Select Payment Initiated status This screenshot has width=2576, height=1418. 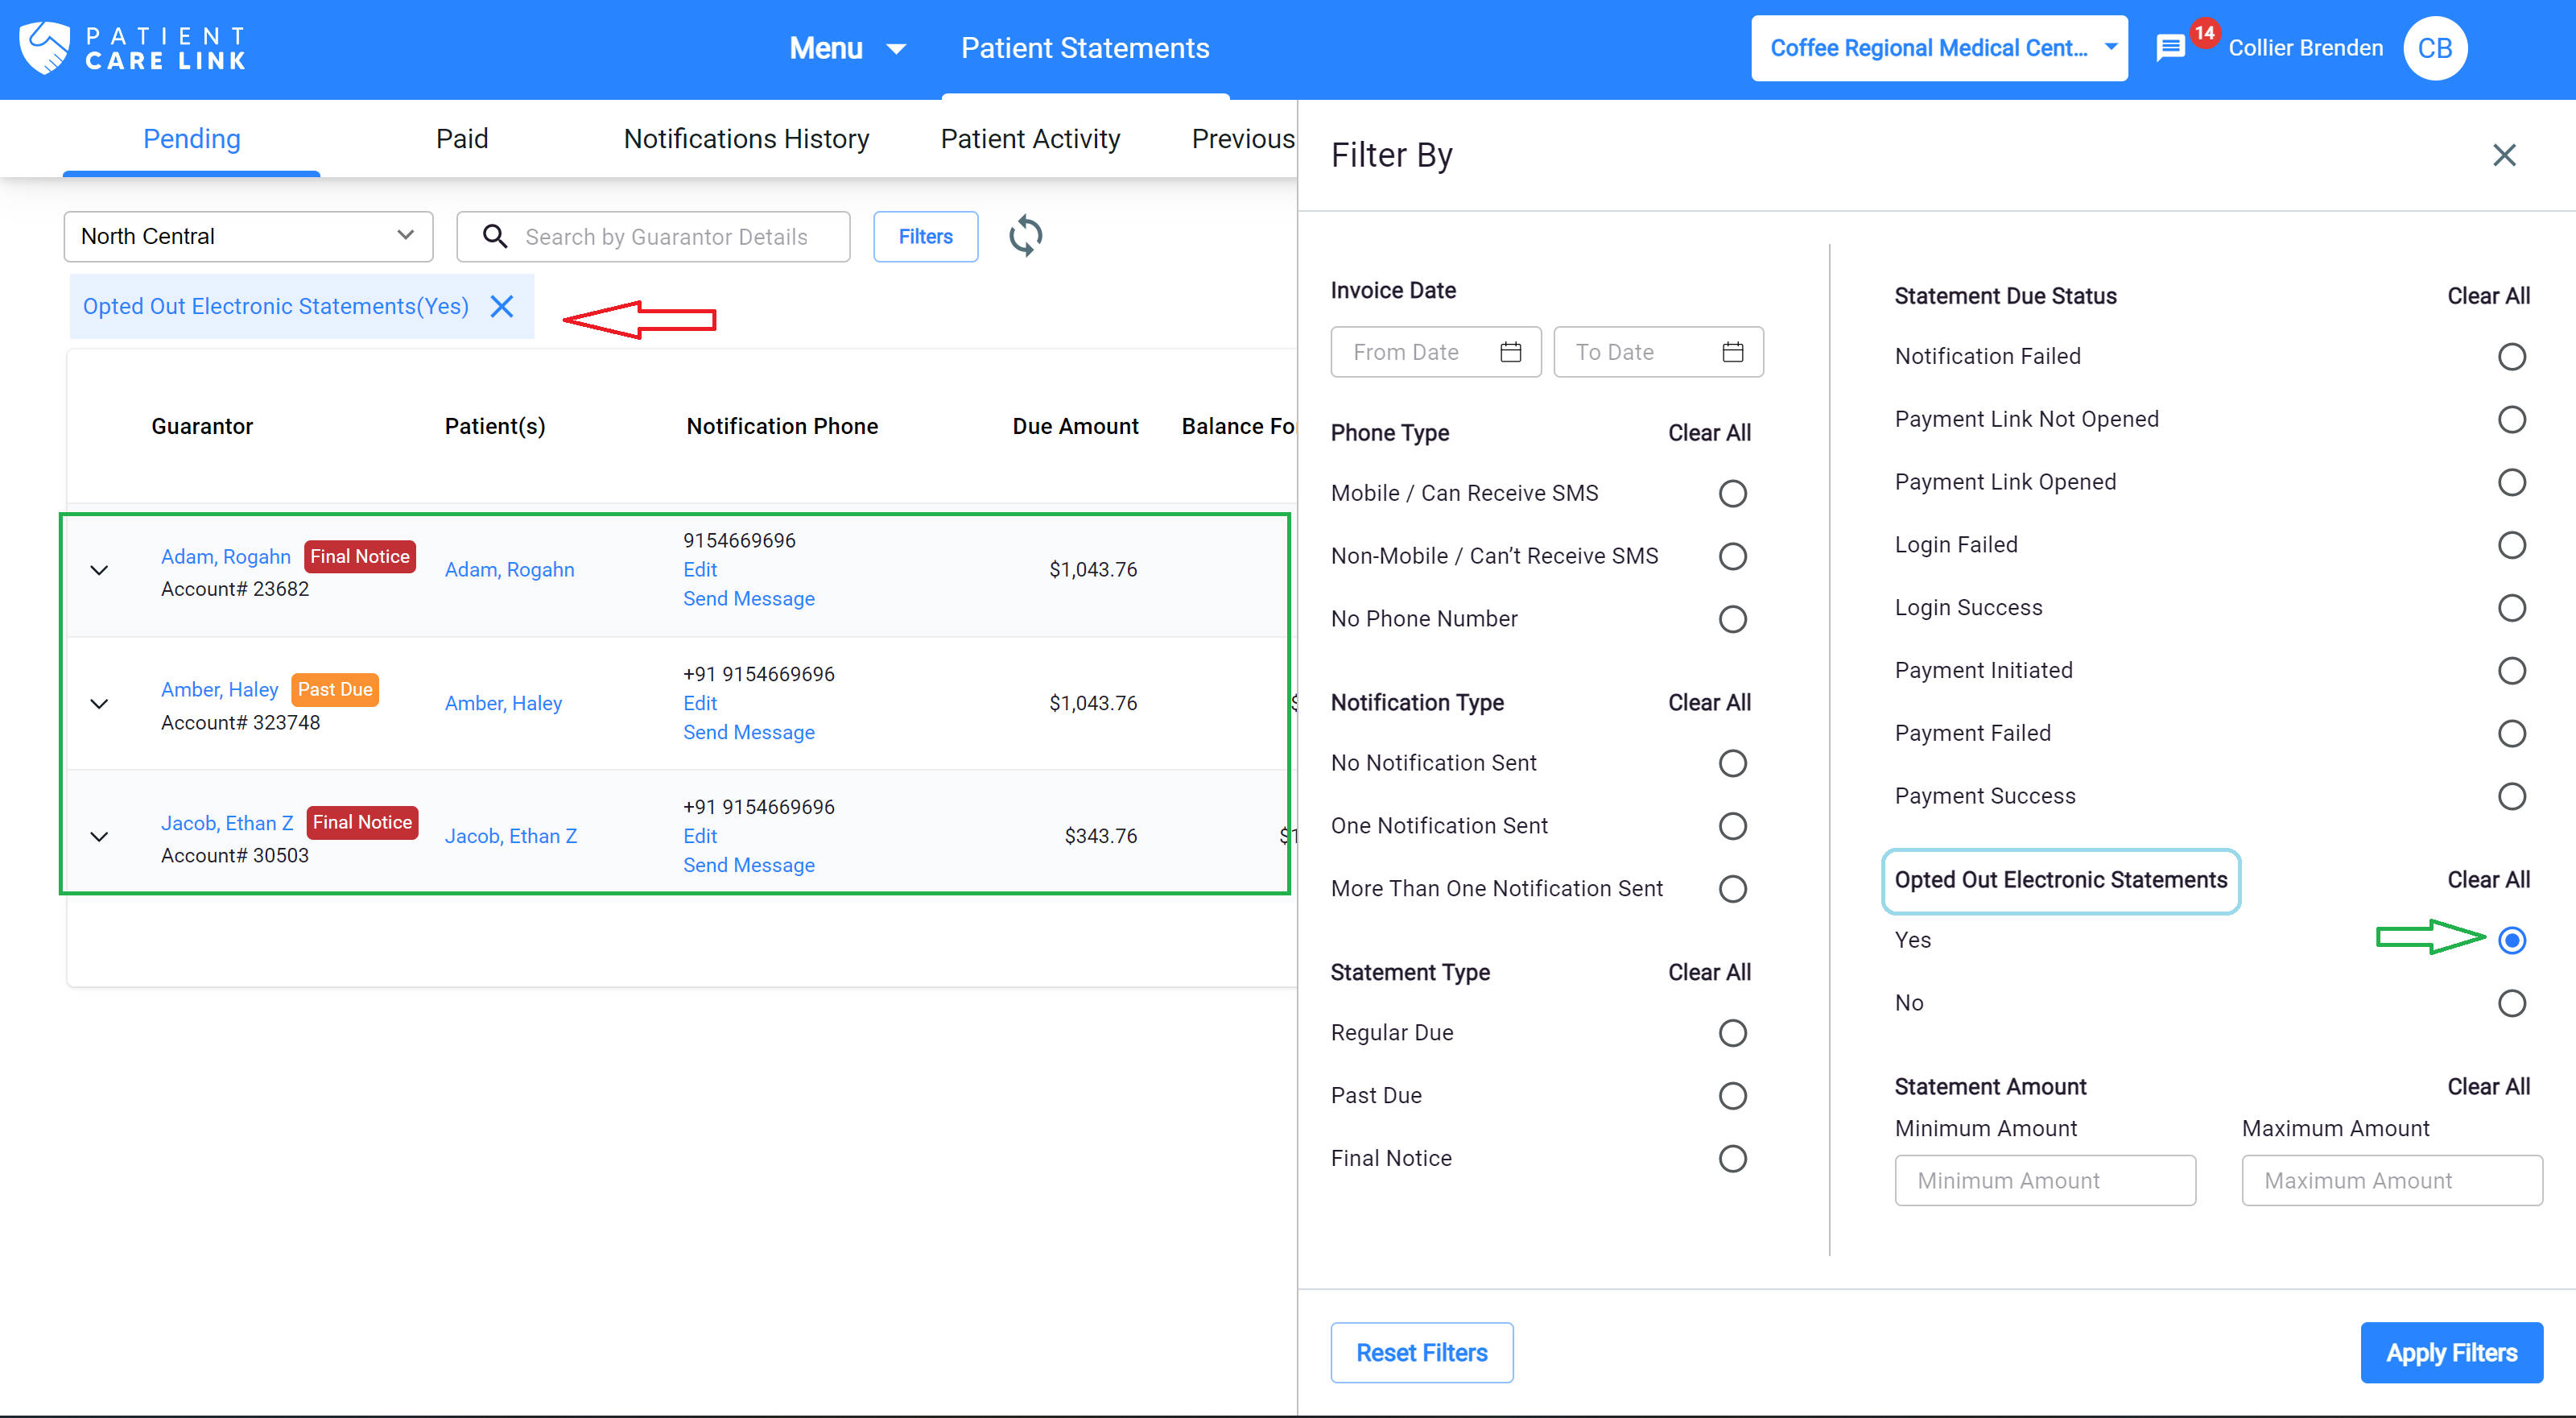pos(2511,671)
